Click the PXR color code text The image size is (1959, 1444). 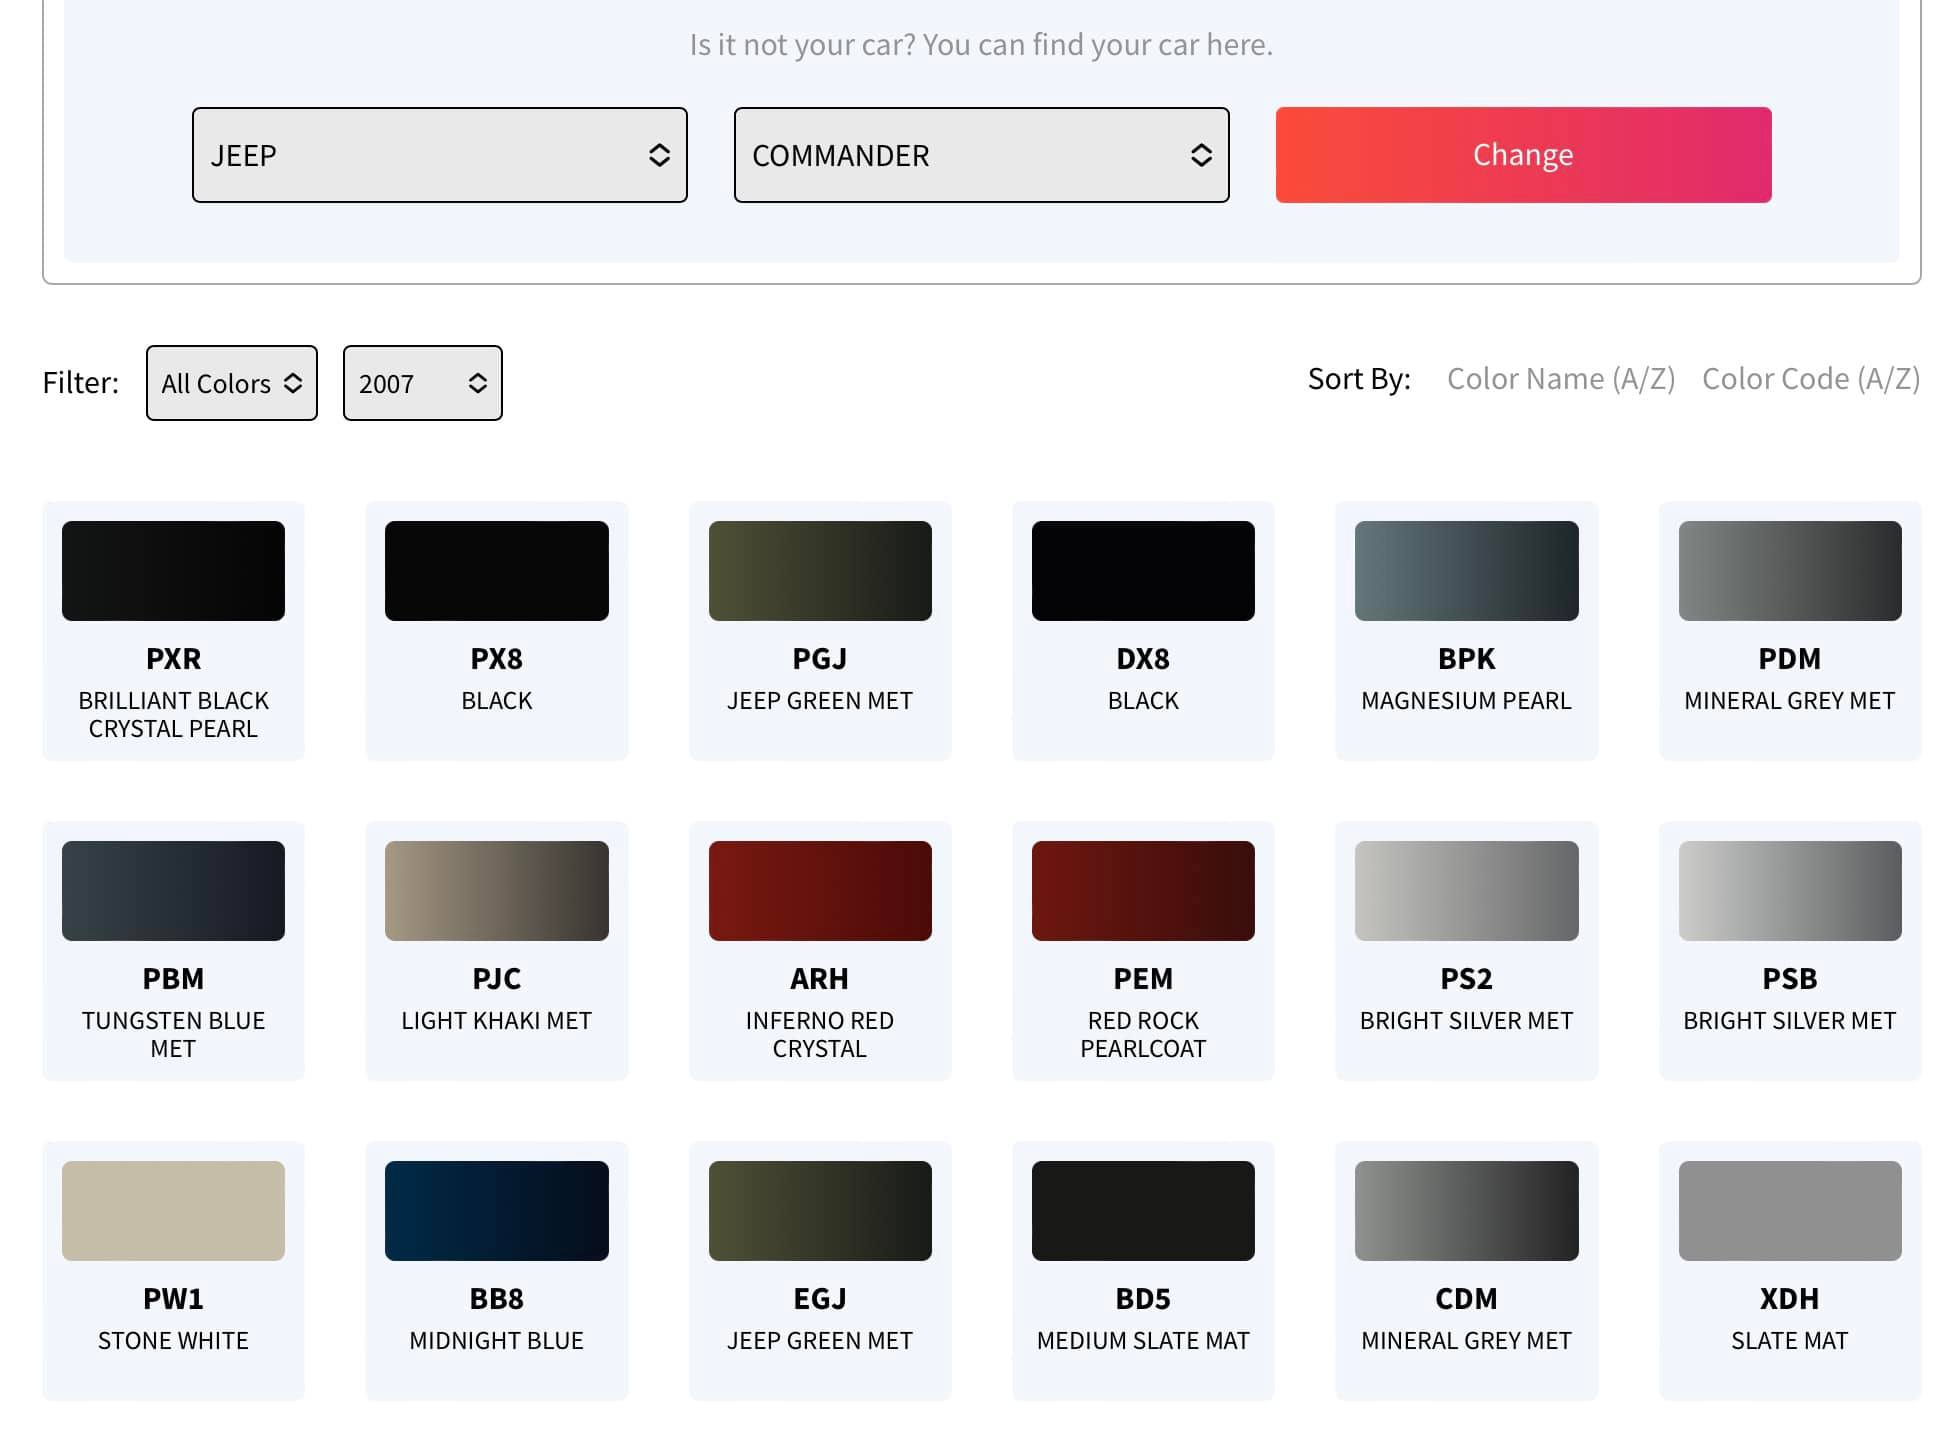[x=173, y=659]
